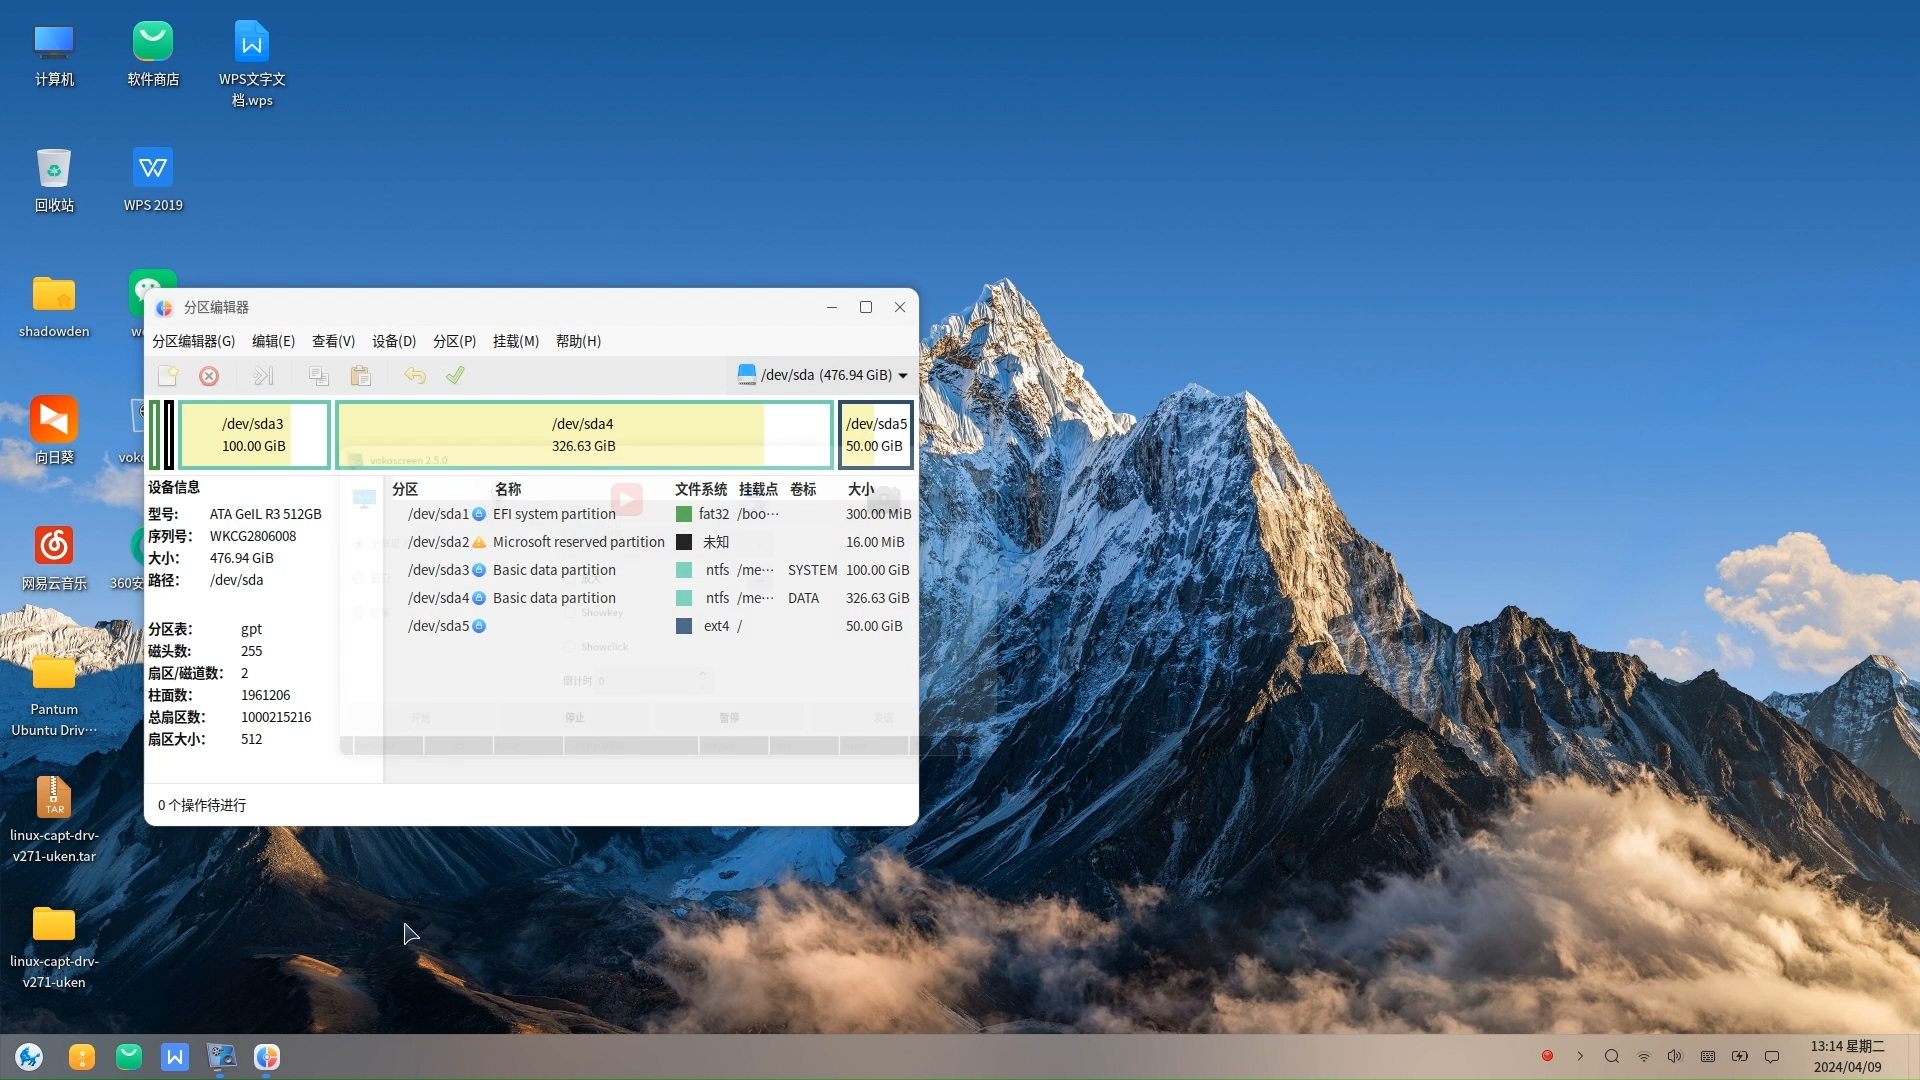Click the SYSTEM volume label cell
1920x1080 pixels.
point(812,570)
